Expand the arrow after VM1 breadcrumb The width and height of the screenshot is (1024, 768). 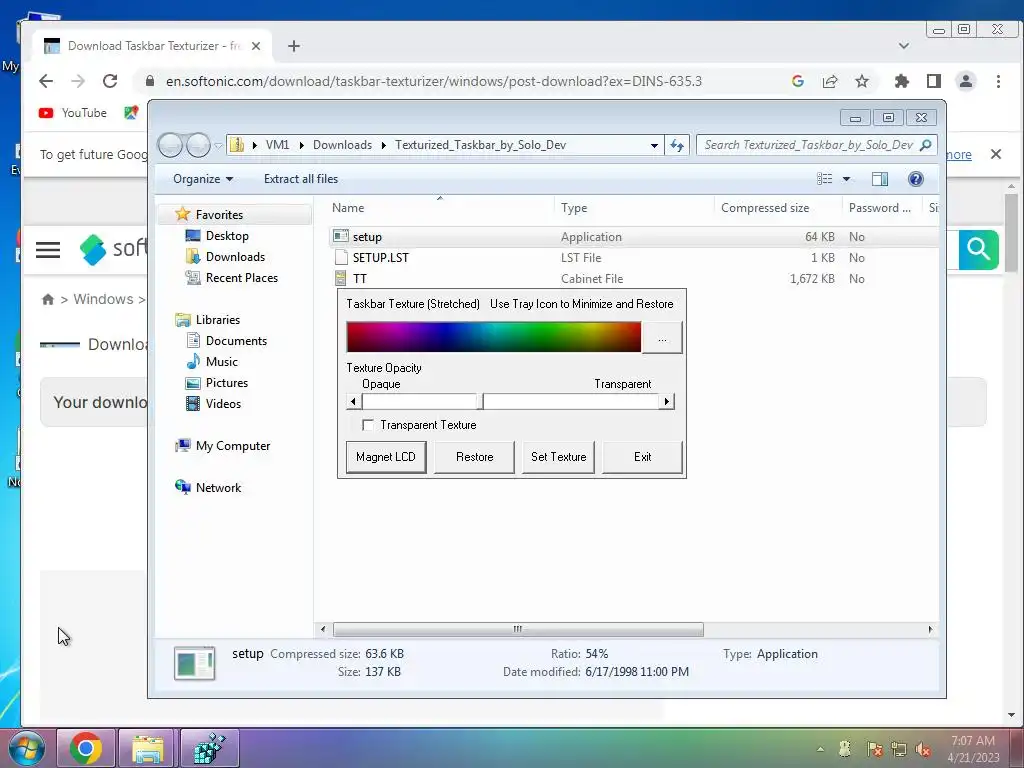[x=301, y=145]
